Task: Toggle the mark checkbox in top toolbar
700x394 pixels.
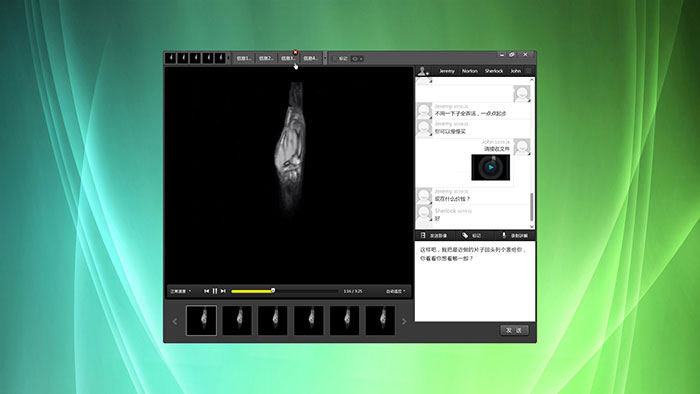Action: 335,58
